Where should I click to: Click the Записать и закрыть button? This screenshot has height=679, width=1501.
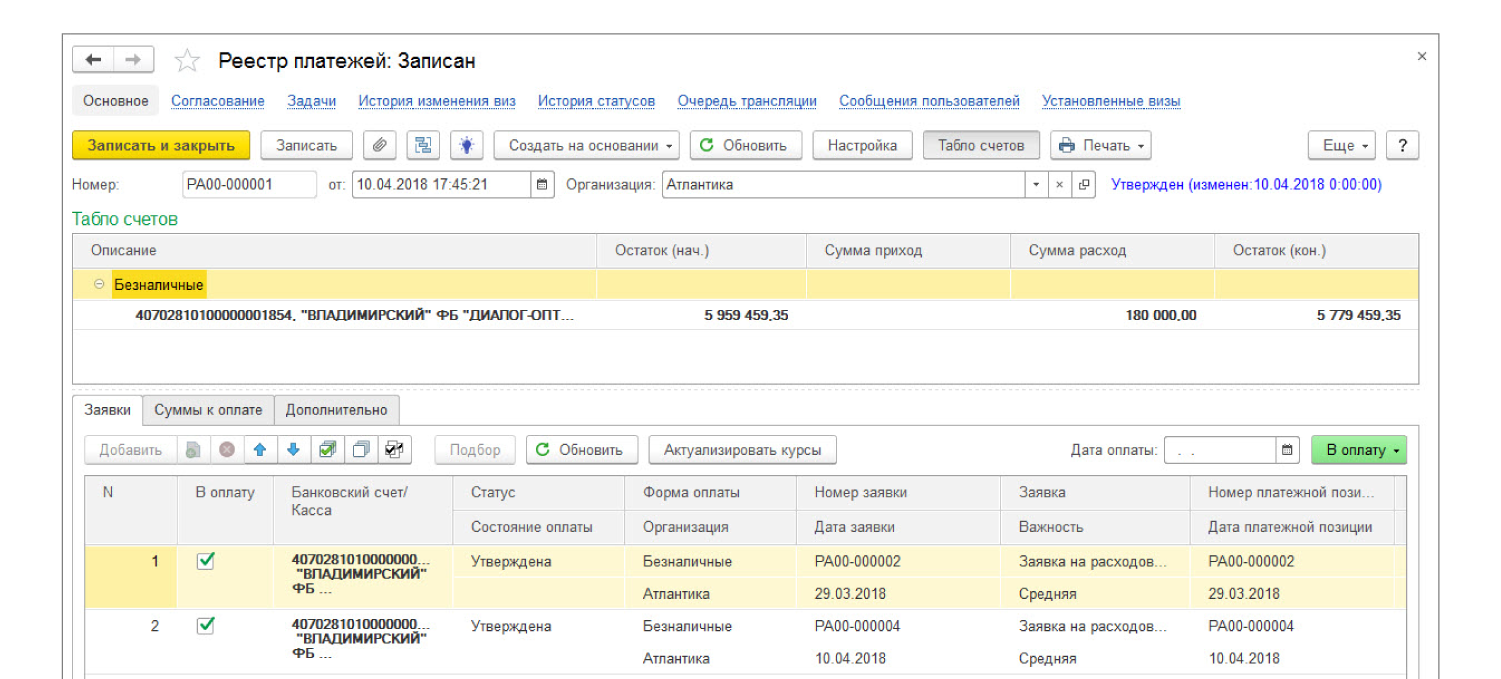[x=161, y=145]
